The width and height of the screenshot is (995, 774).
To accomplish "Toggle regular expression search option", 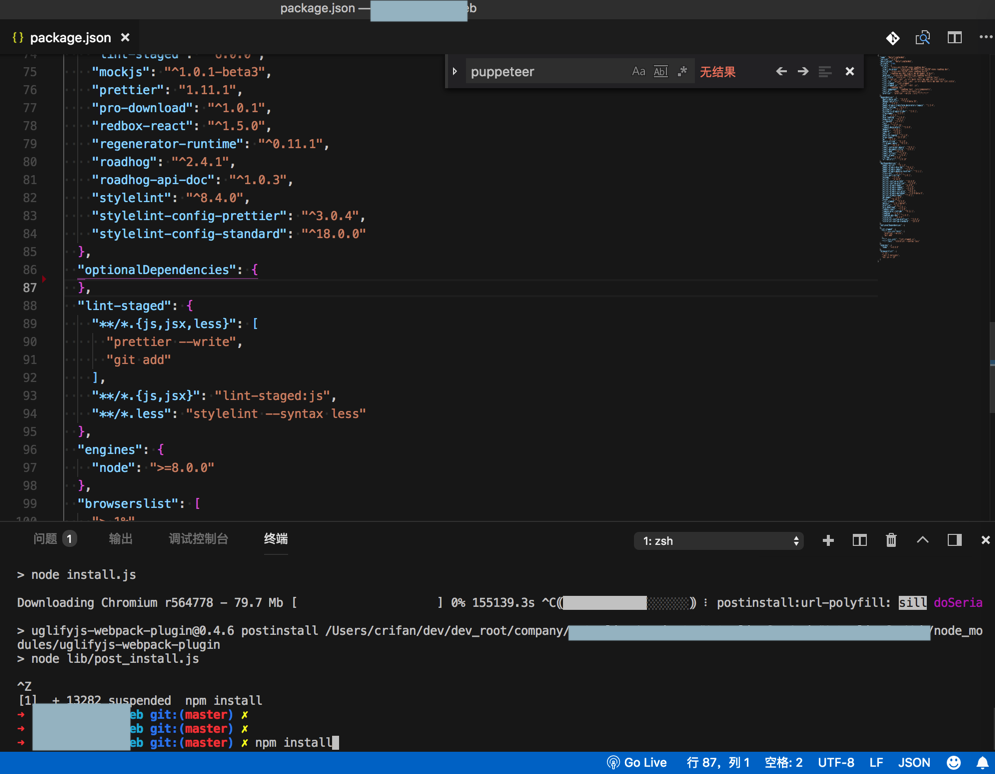I will (x=682, y=72).
